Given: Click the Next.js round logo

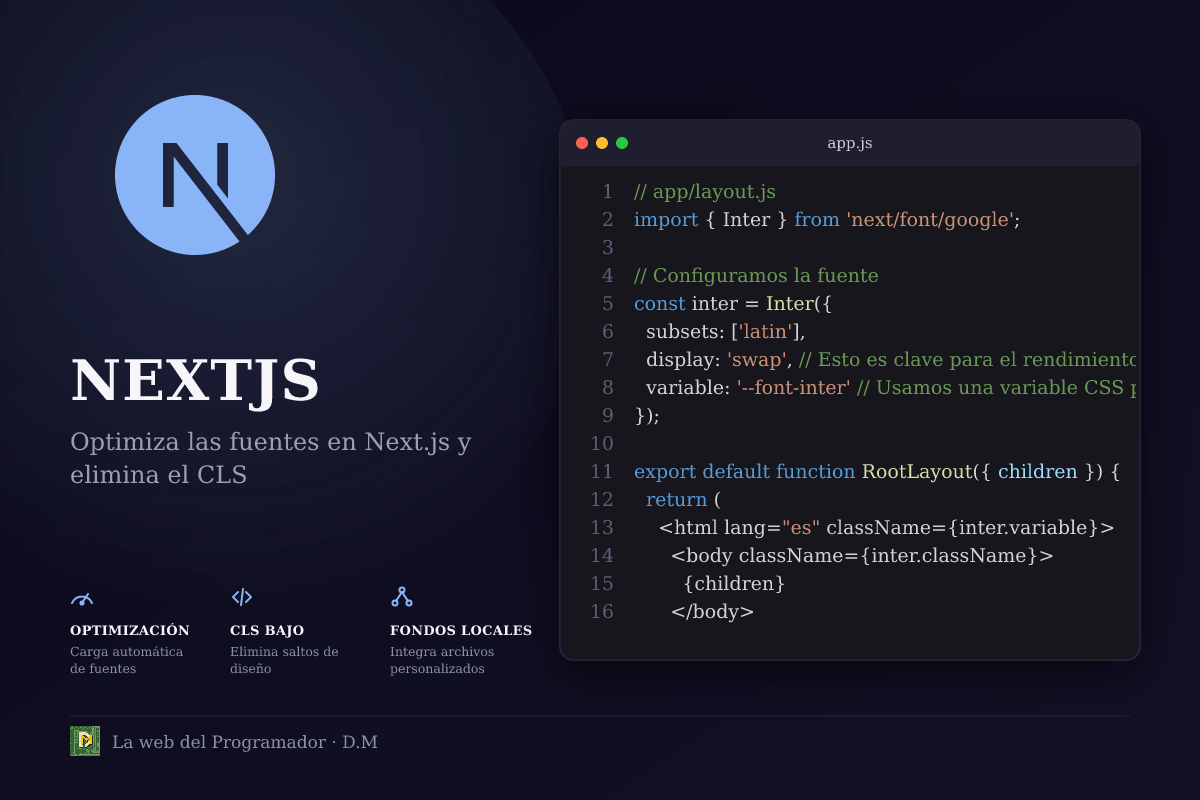Looking at the screenshot, I should (x=195, y=175).
